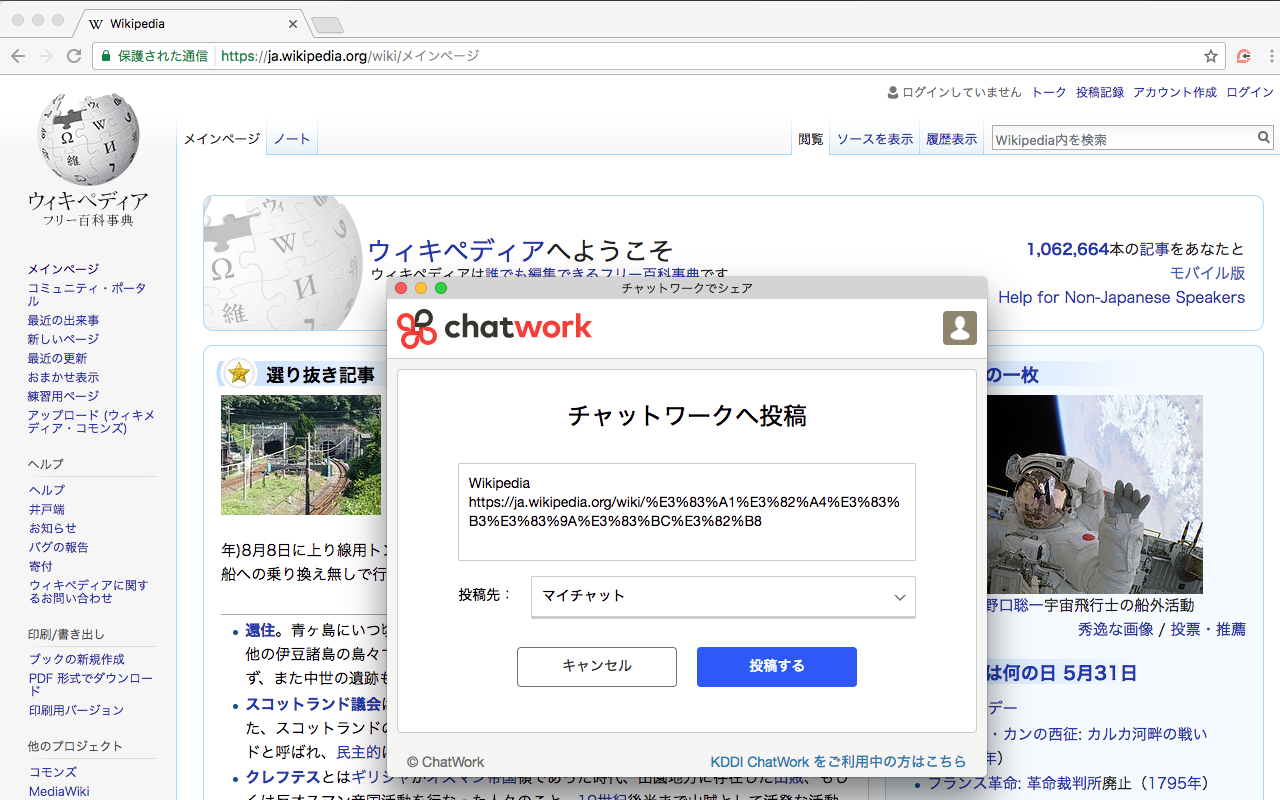Click sidebar 新しいページ link
The image size is (1280, 800).
pyautogui.click(x=63, y=339)
